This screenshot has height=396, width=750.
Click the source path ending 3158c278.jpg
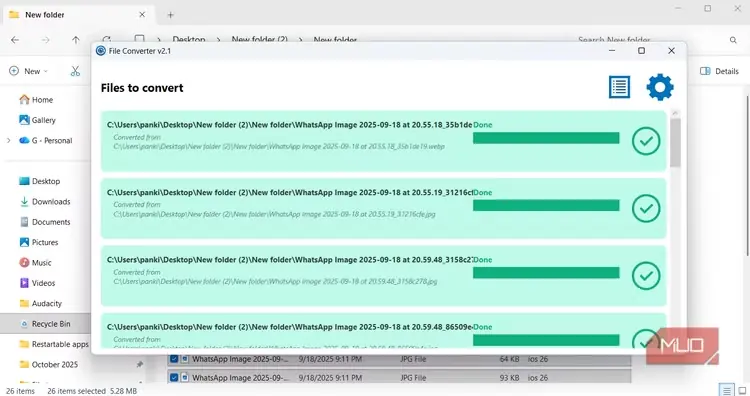point(275,282)
